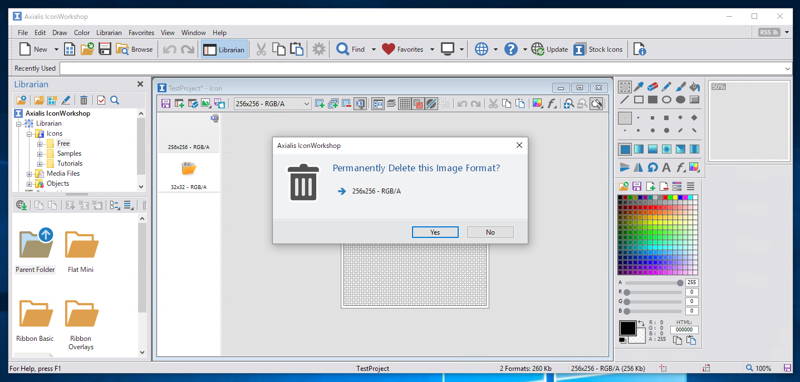The image size is (800, 382).
Task: Open the New button dropdown arrow
Action: click(x=56, y=49)
